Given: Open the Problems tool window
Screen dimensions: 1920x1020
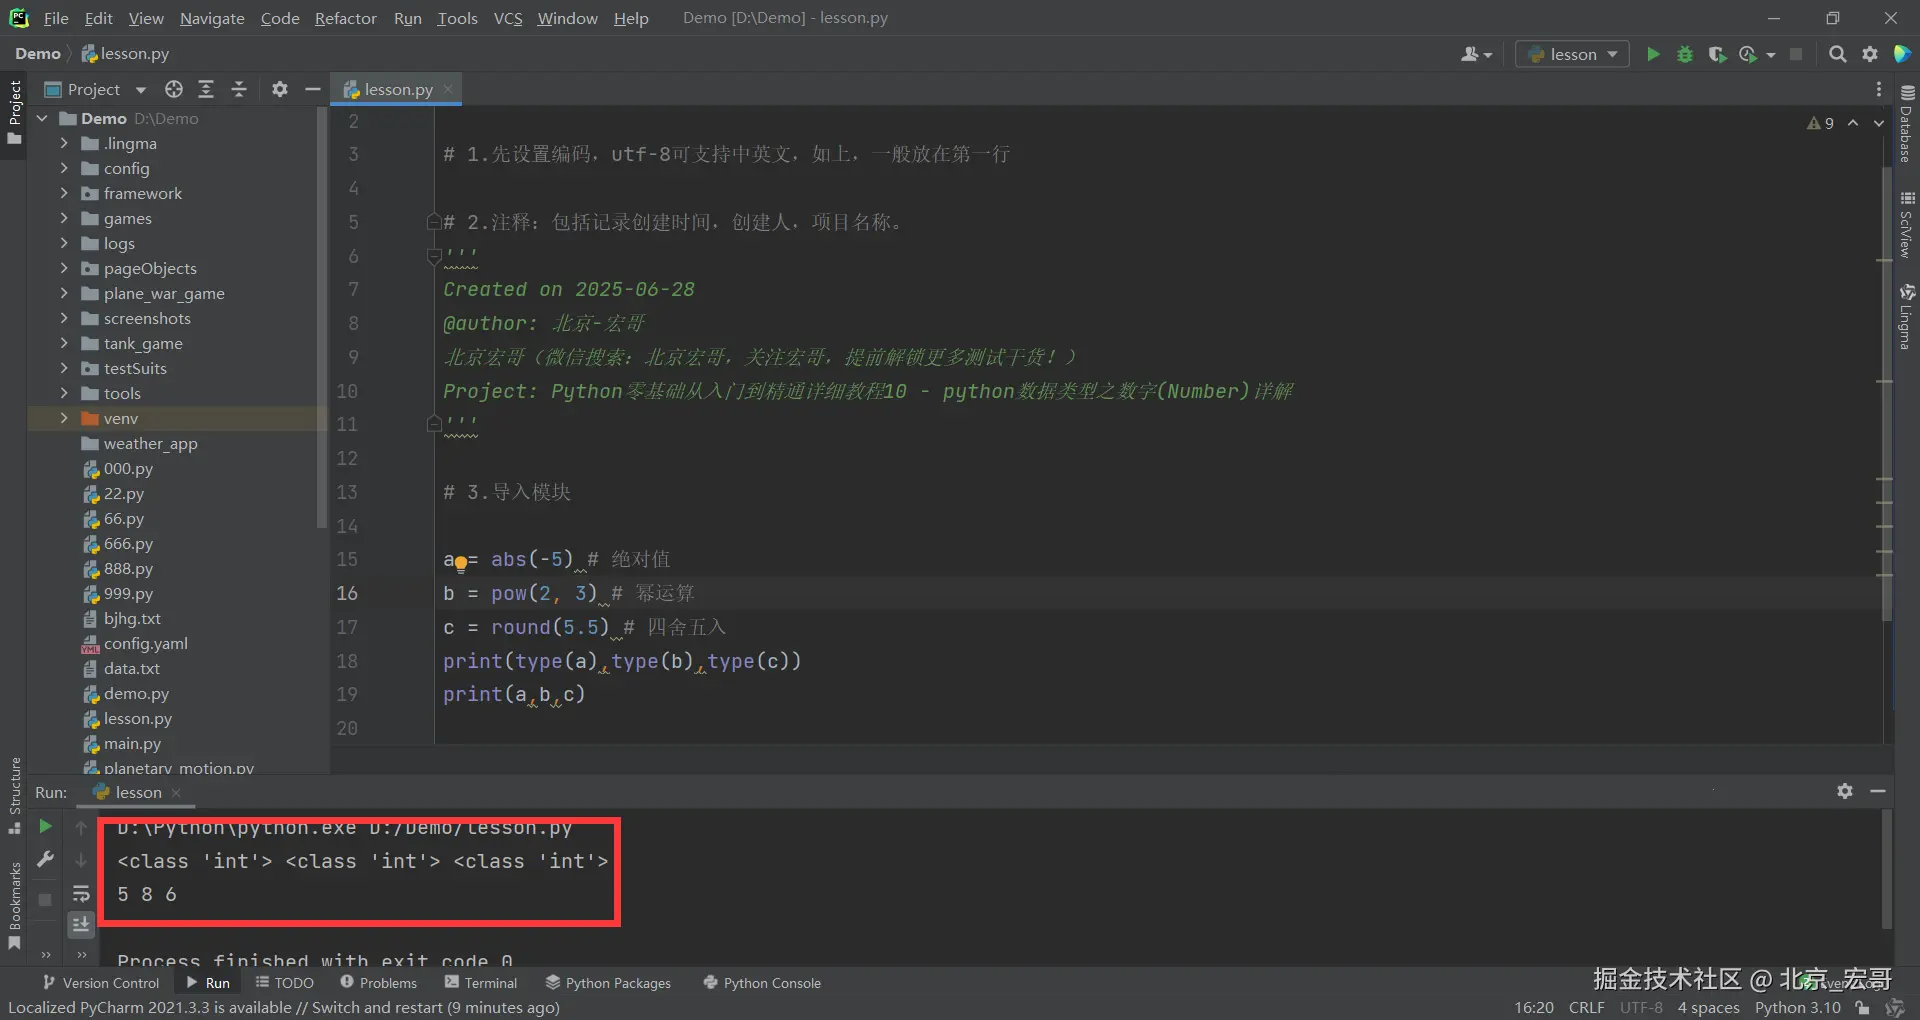Looking at the screenshot, I should tap(379, 983).
